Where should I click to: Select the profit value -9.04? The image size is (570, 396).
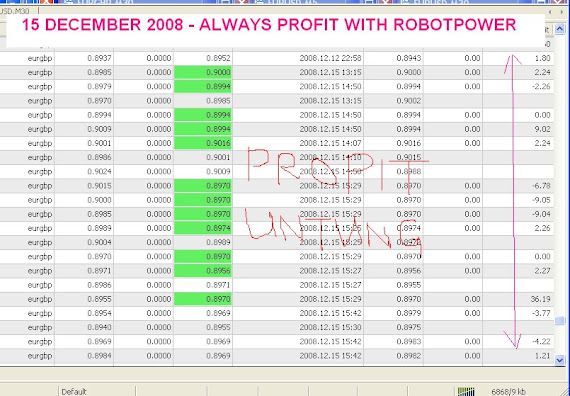[x=541, y=214]
